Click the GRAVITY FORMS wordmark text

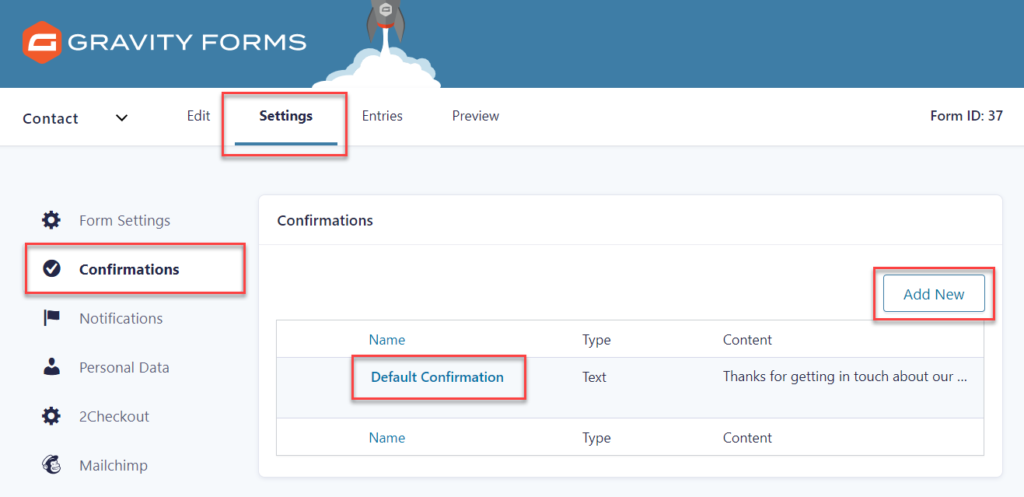coord(187,42)
